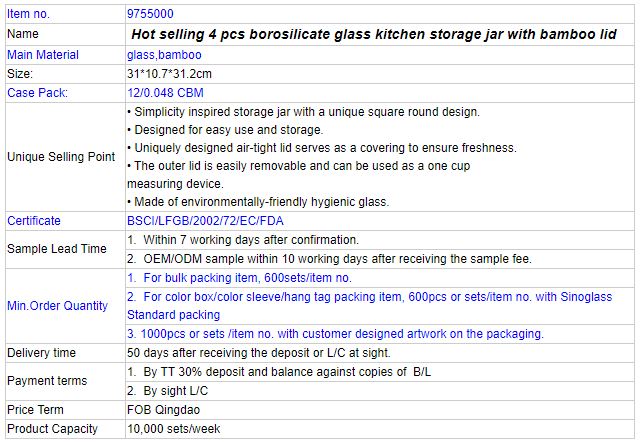Viewport: 640px width, 442px height.
Task: Click the bulk packing 600sets minimum order line
Action: click(239, 278)
